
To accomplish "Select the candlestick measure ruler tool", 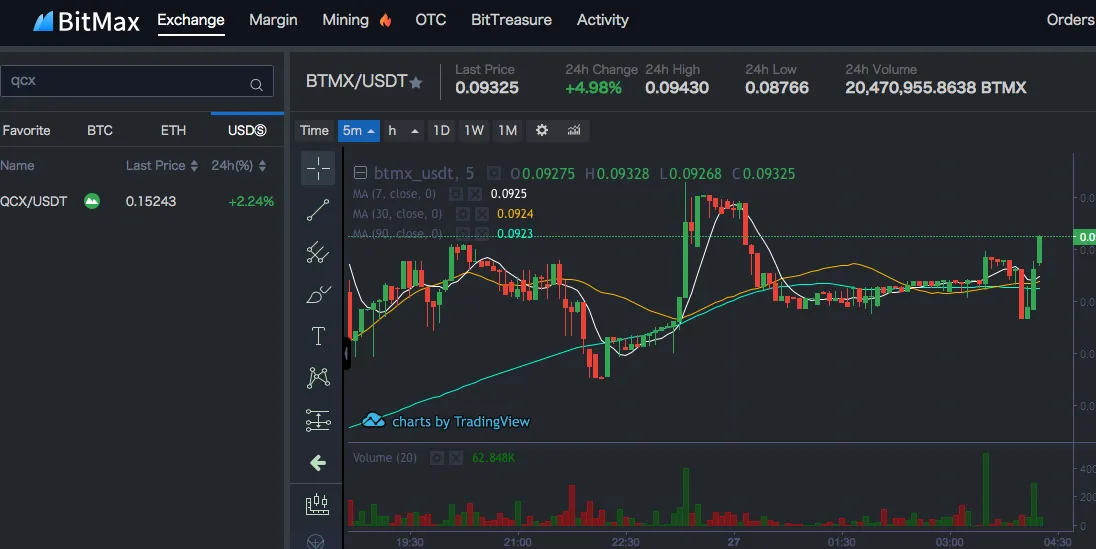I will [317, 504].
